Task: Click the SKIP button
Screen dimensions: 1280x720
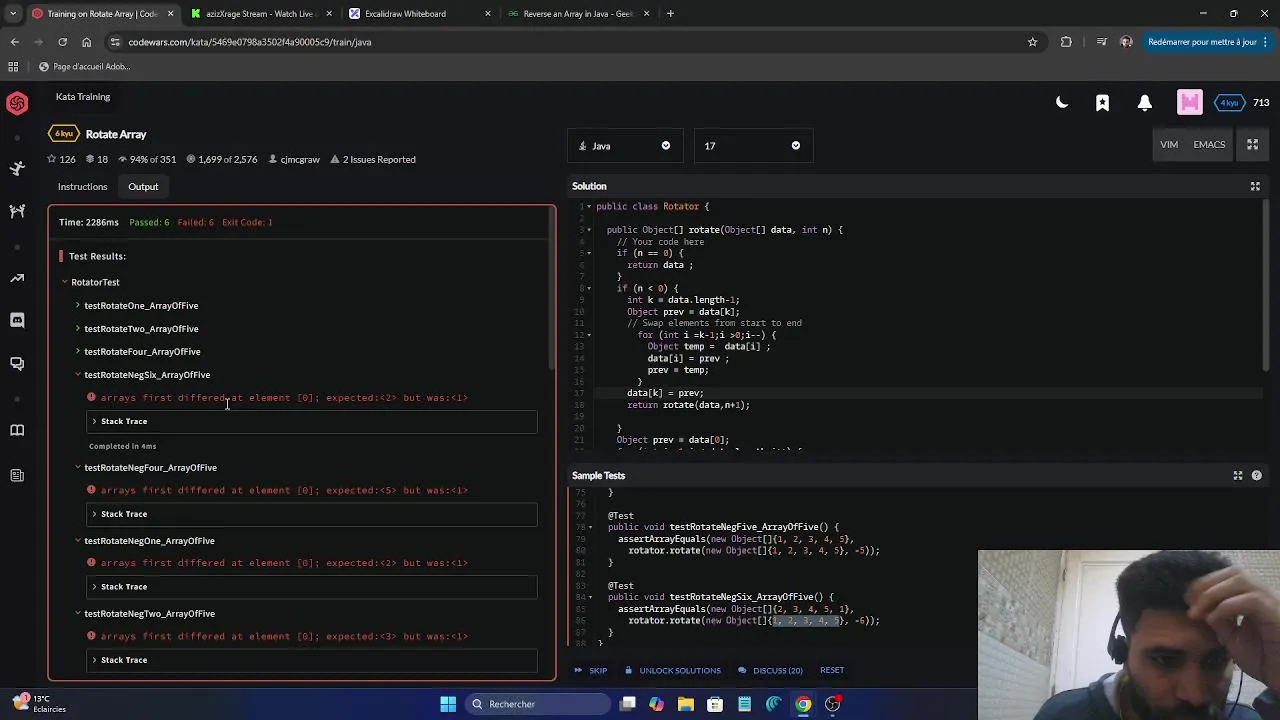Action: pos(591,671)
